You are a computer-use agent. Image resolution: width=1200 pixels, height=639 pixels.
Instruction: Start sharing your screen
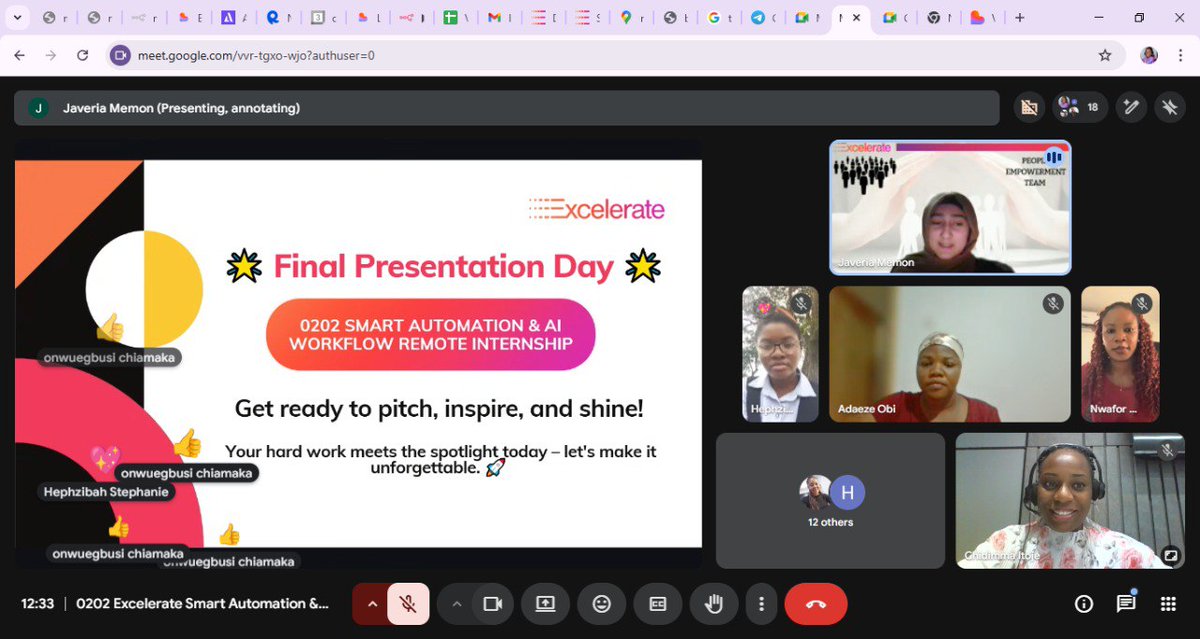pos(545,604)
